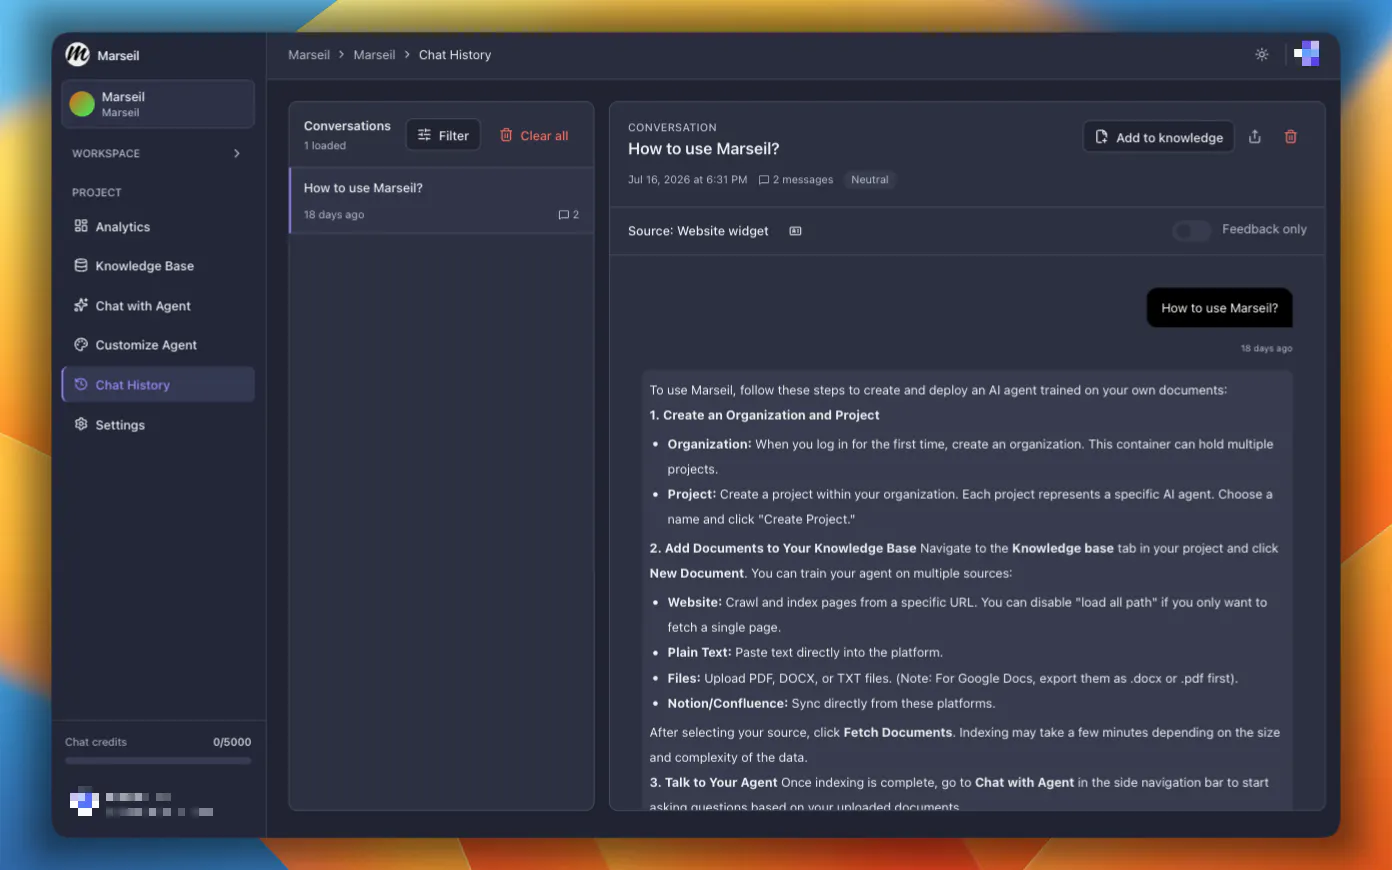Click the '0/5000' credits value
Screen dimensions: 1392x870
[232, 742]
